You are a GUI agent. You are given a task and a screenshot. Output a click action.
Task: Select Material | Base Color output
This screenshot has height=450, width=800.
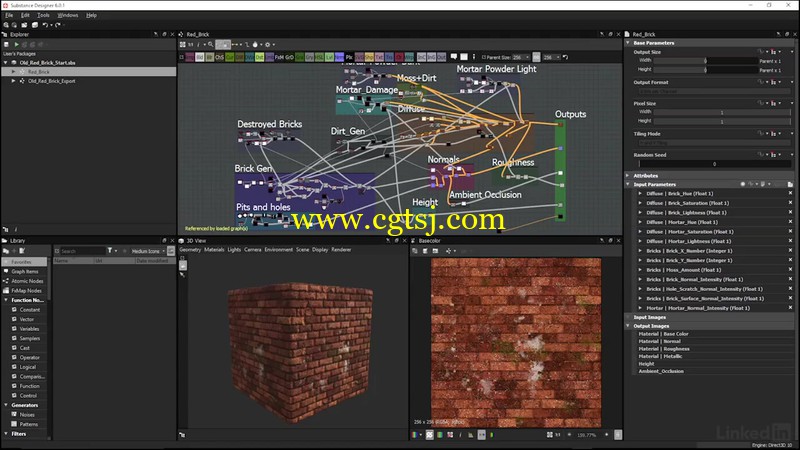tap(663, 334)
